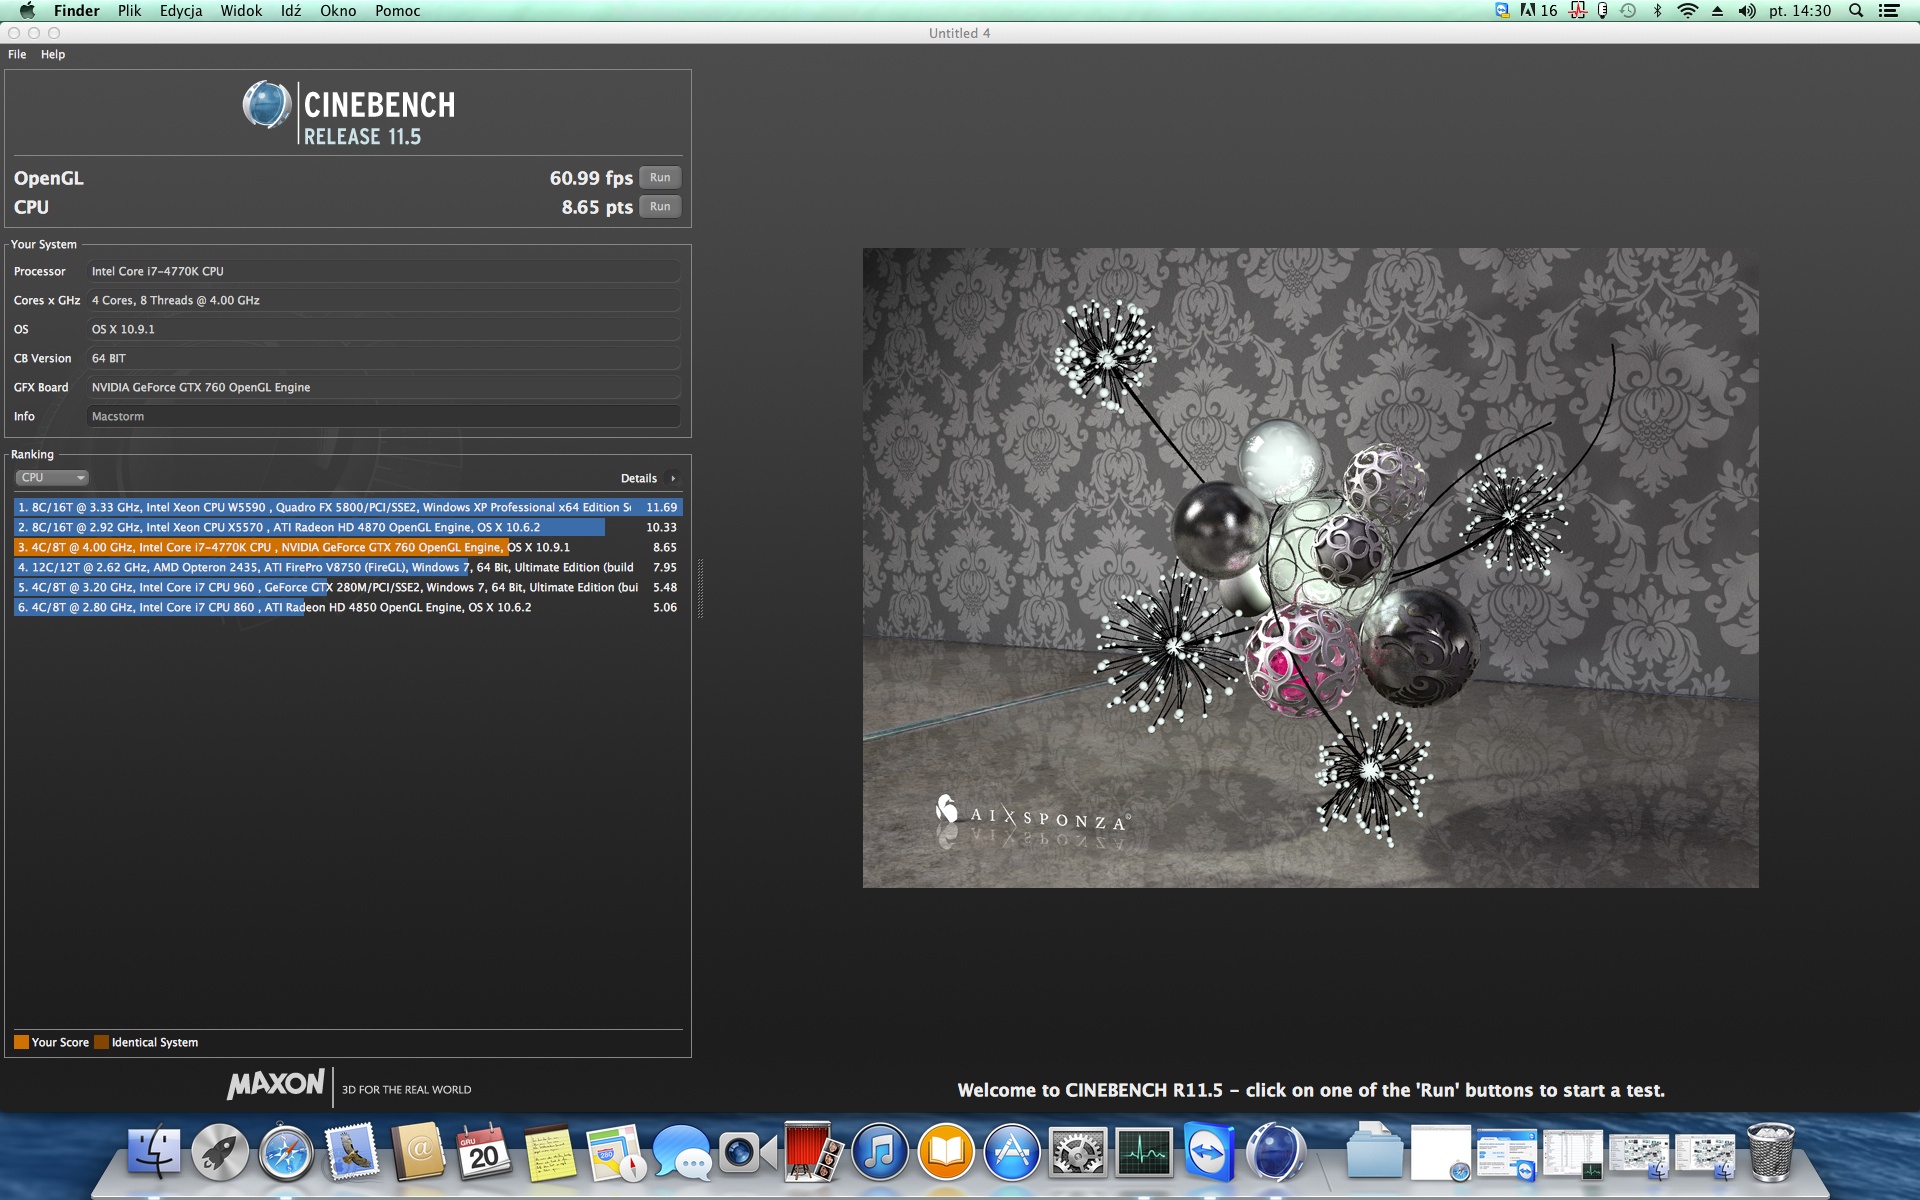Select the Xeon W5590 ranking row
Screen dimensions: 1920x1200
(348, 508)
